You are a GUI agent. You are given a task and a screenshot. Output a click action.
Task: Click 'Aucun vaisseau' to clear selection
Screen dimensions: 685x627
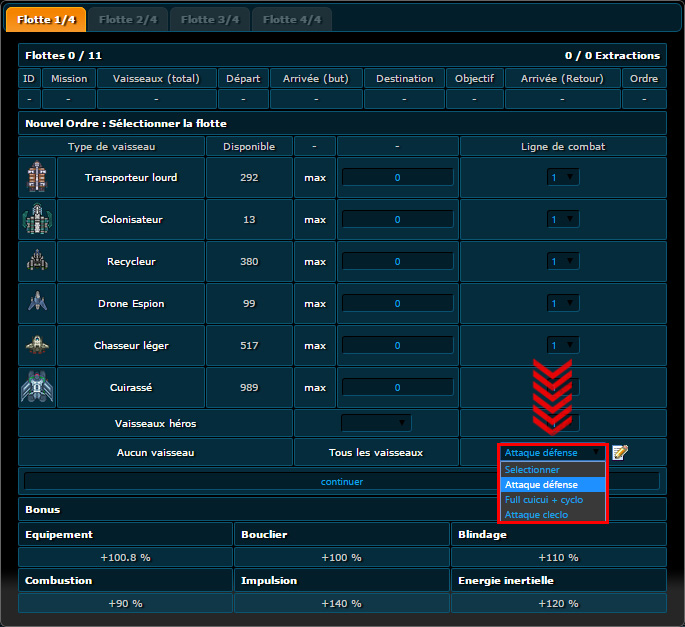point(155,453)
